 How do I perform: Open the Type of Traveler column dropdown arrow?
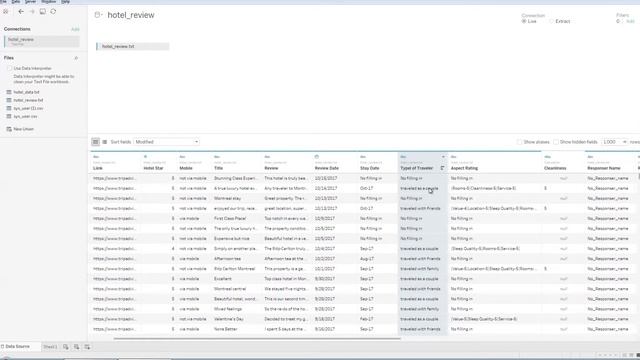pyautogui.click(x=443, y=157)
